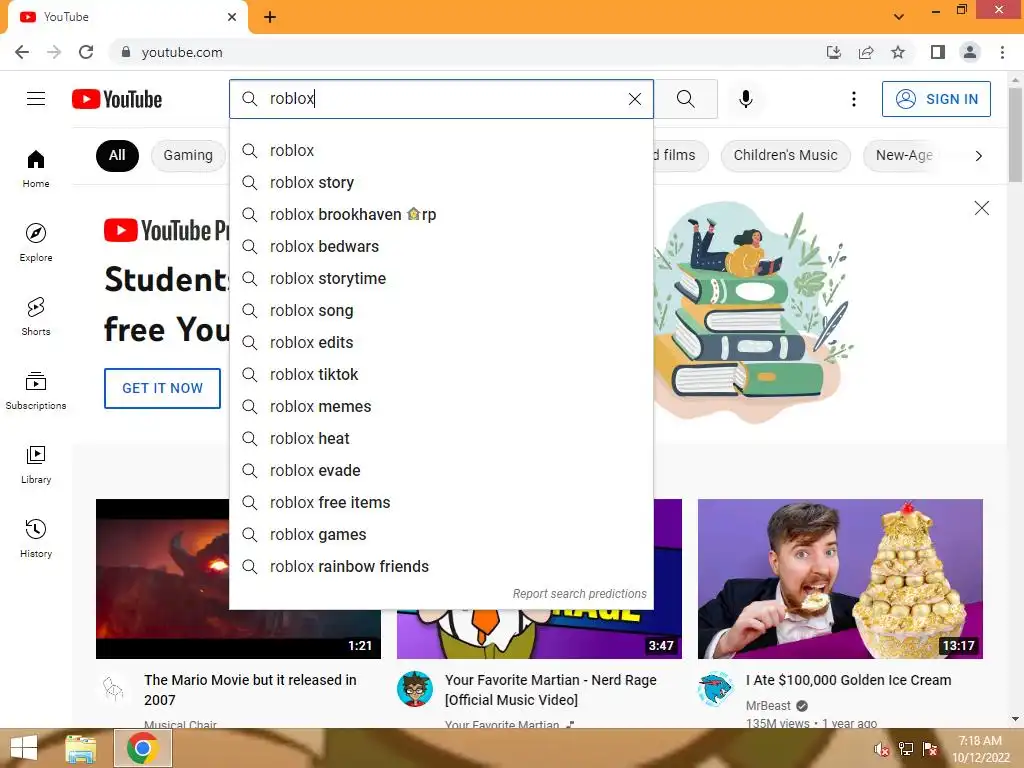Open 'I Ate $100,000 Golden Ice Cream' title
Screen dimensions: 1024x768
click(848, 680)
